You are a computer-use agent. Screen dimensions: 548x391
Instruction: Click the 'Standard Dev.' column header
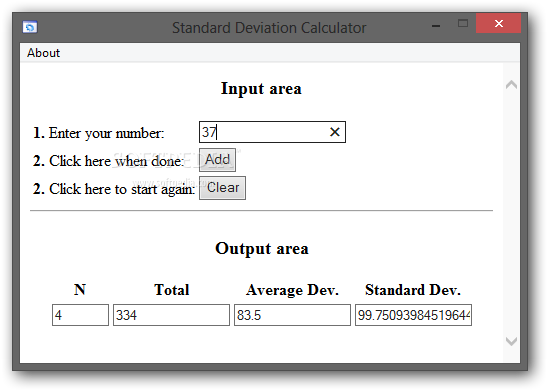413,290
